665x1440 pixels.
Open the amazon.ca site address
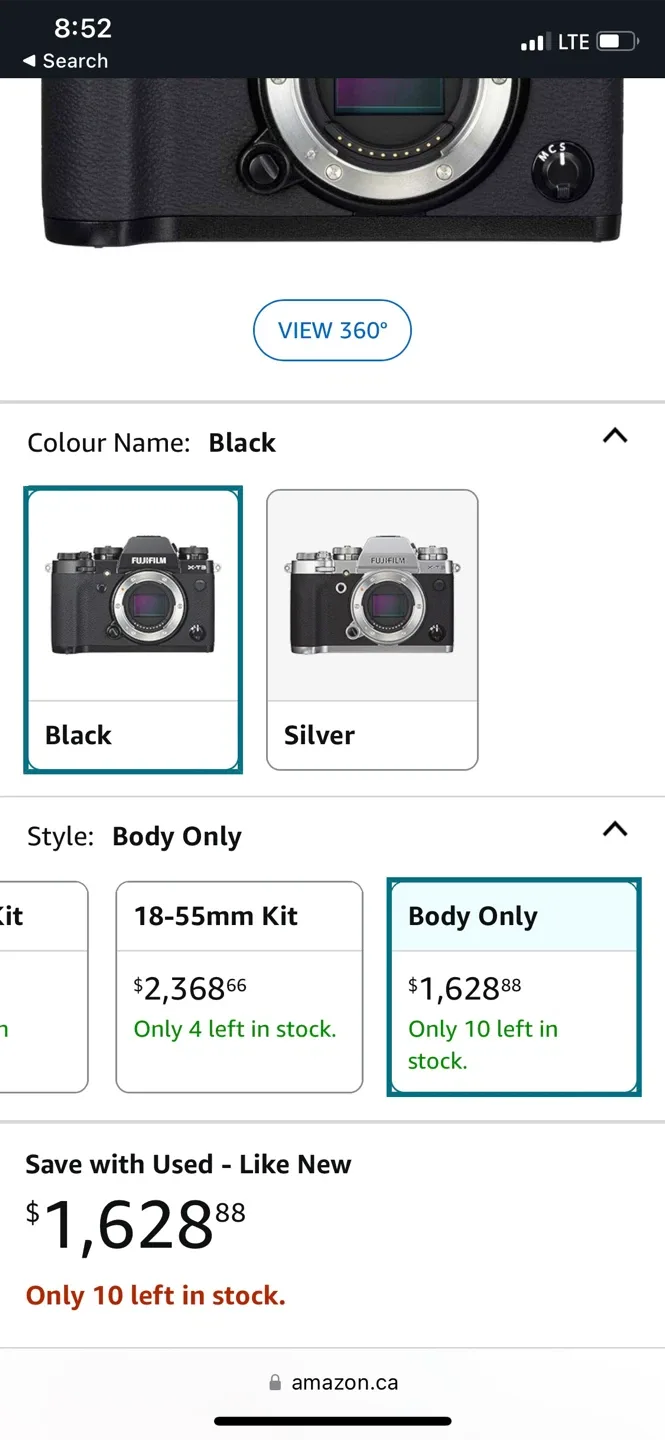coord(345,1382)
